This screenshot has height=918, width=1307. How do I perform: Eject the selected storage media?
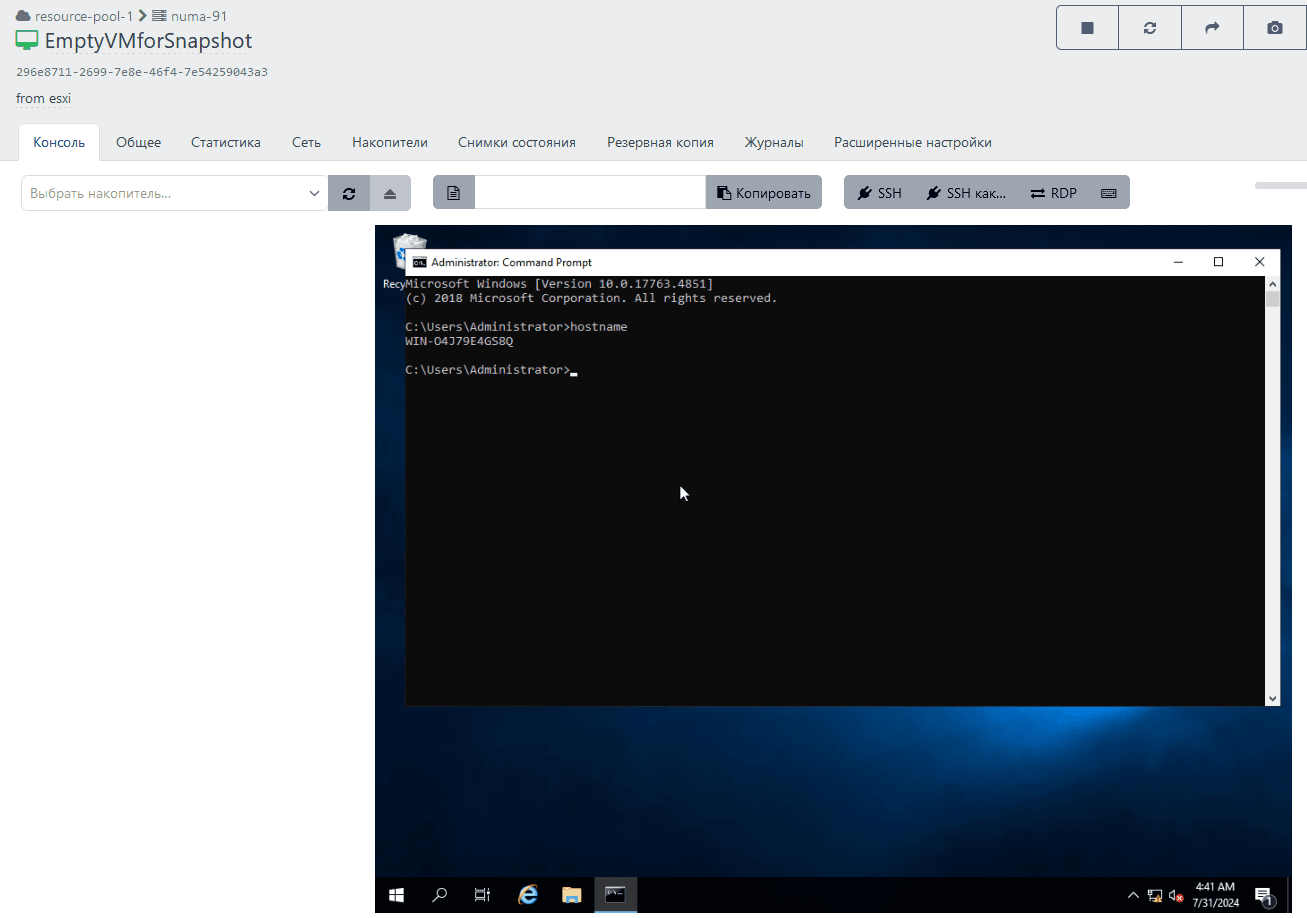coord(390,193)
